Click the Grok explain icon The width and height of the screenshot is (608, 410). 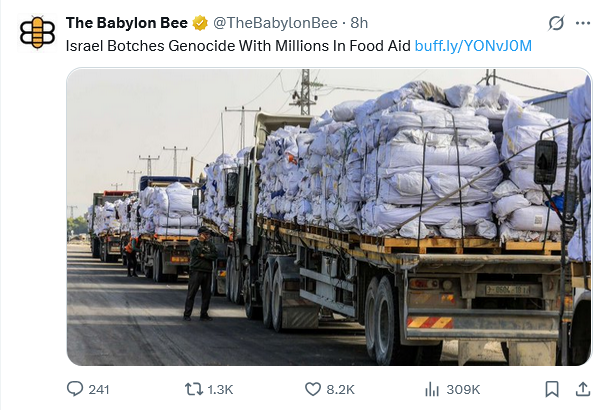(556, 23)
